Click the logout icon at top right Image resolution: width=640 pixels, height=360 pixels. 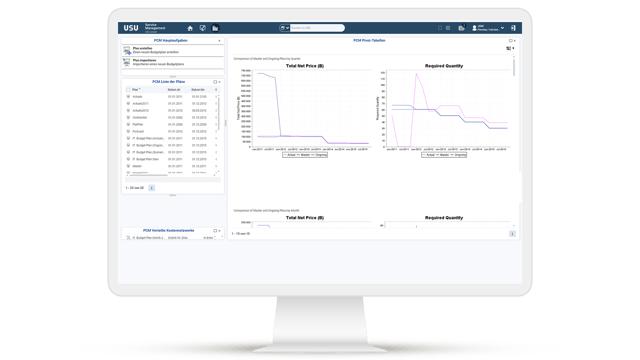coord(513,28)
